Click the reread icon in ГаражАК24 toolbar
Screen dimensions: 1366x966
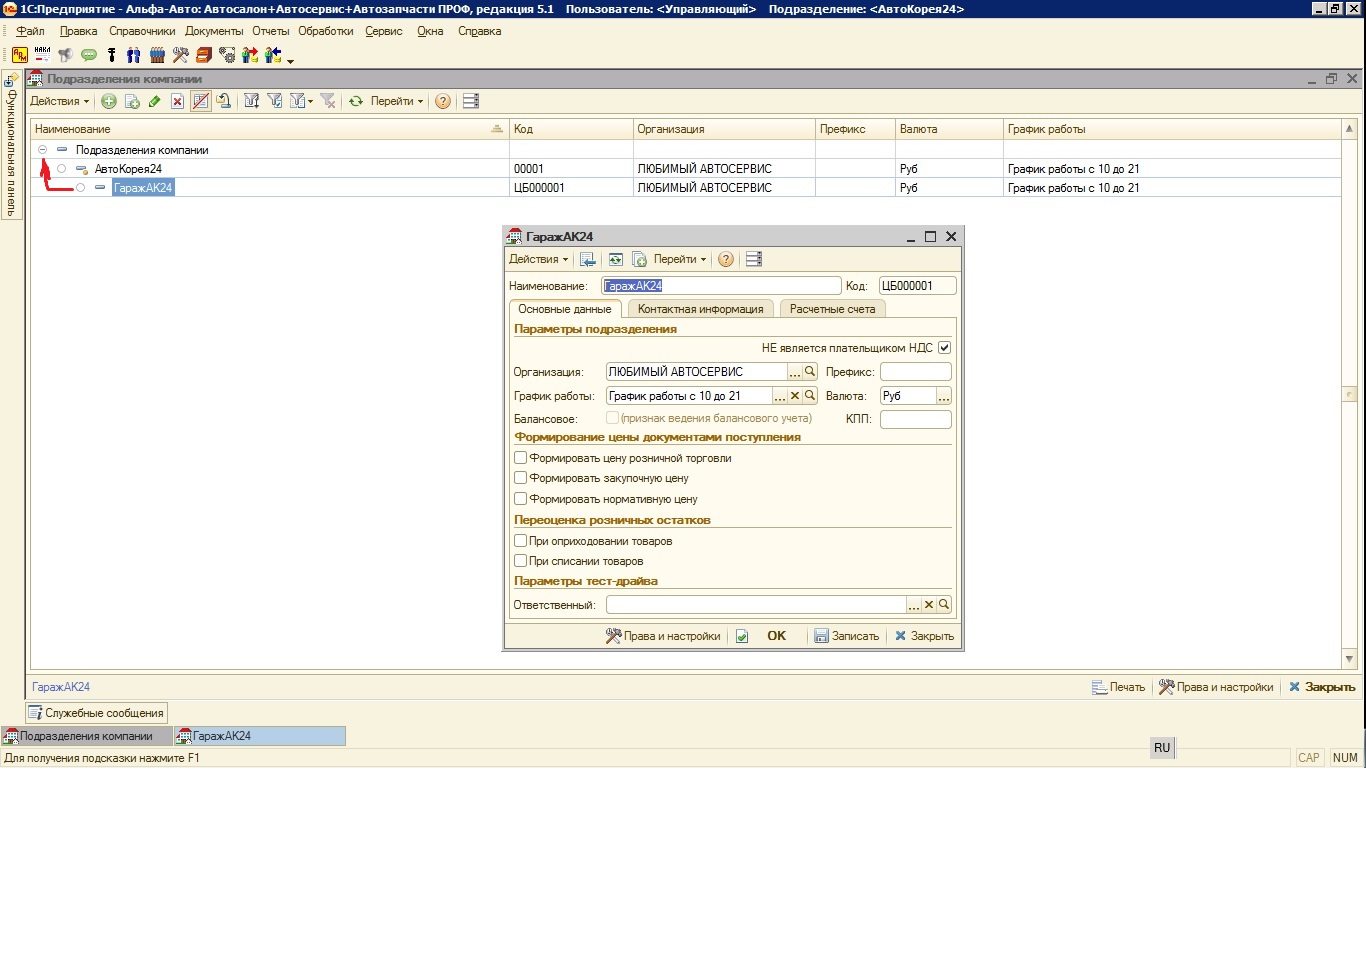click(x=615, y=259)
